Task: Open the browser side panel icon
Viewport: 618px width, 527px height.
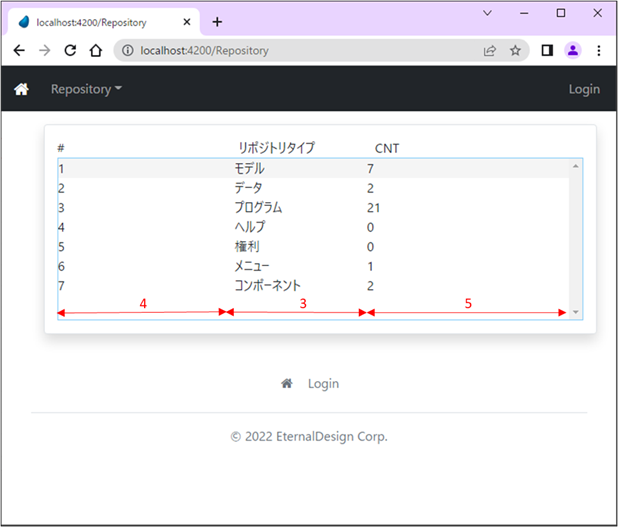Action: point(547,50)
